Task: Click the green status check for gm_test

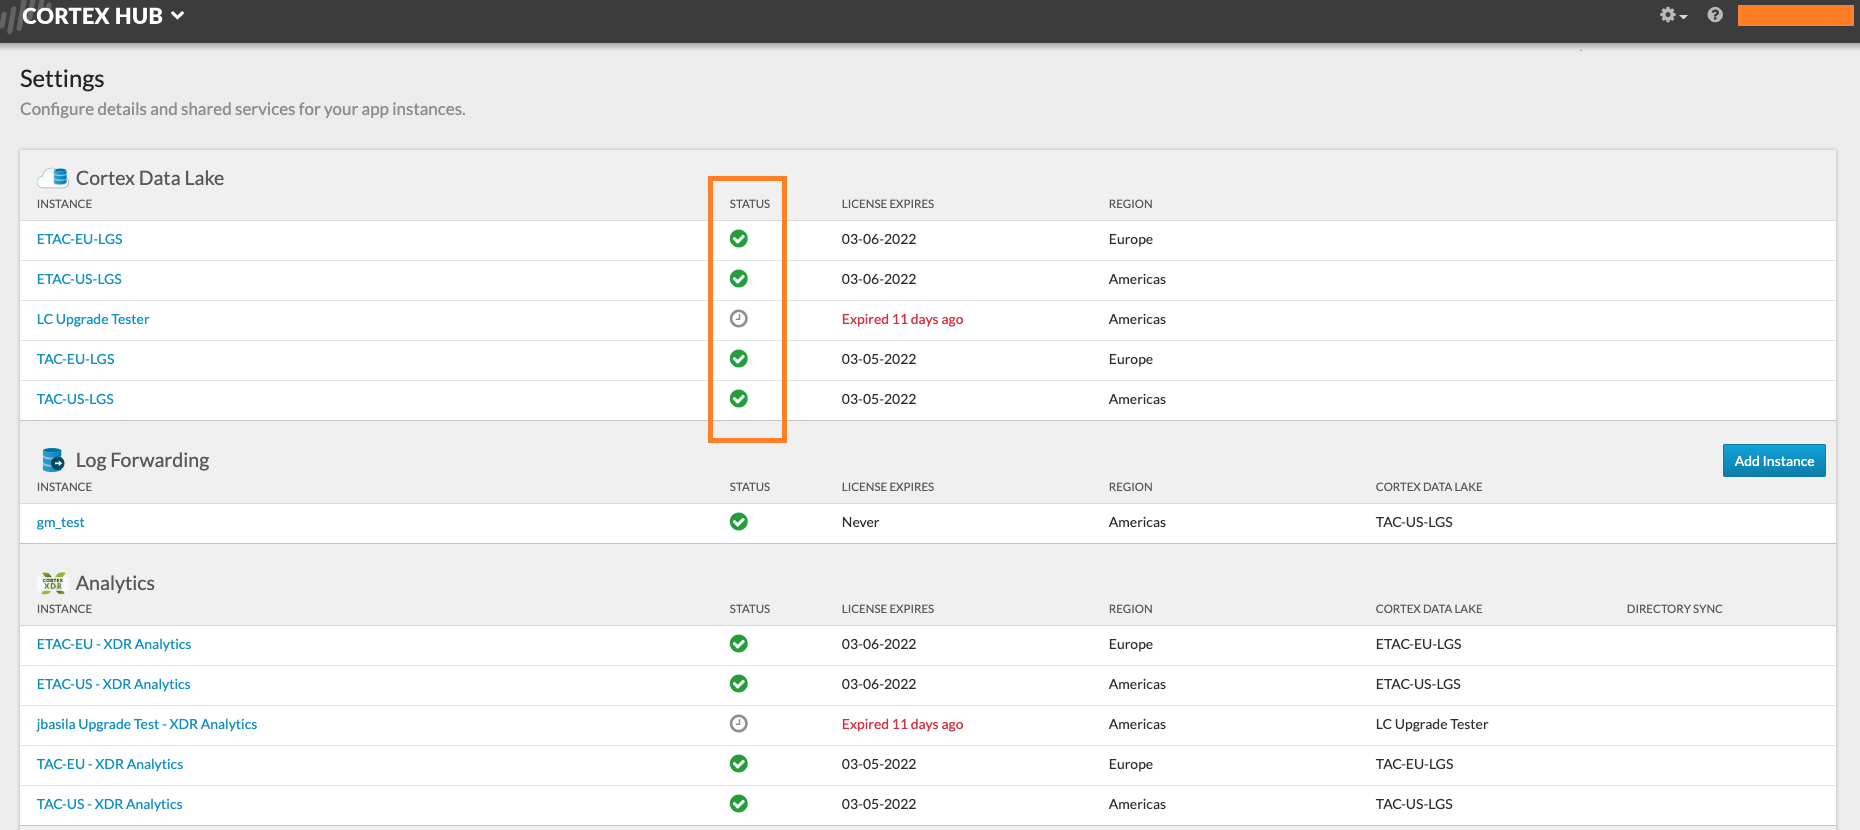Action: [739, 522]
